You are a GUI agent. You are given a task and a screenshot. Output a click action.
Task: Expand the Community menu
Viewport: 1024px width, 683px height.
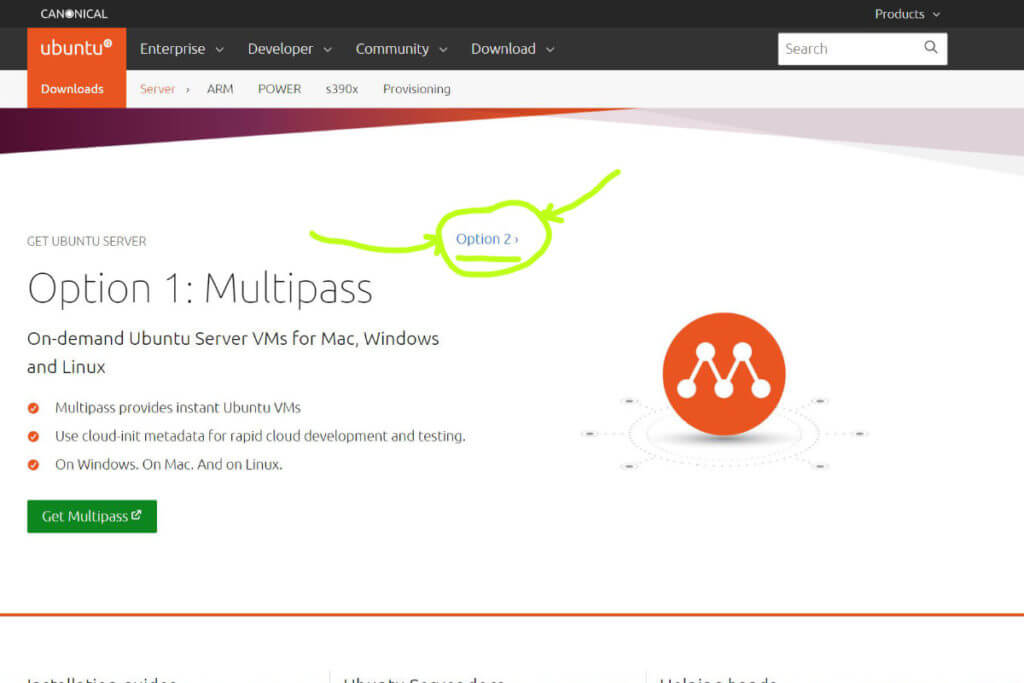click(401, 49)
